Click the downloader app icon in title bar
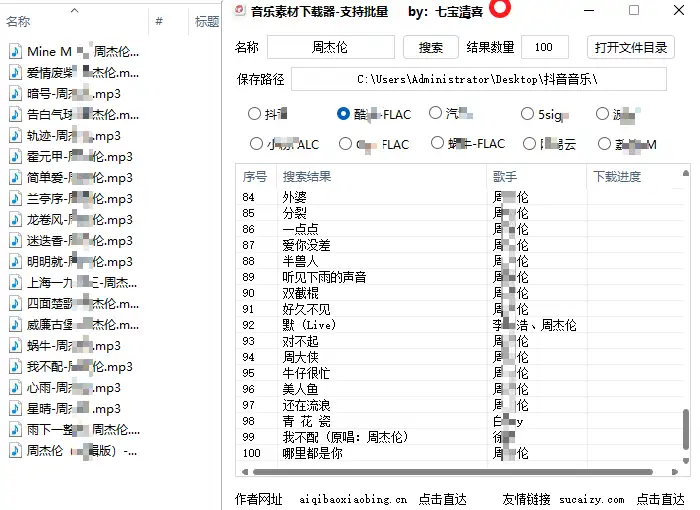Viewport: 700px width, 510px height. 238,11
